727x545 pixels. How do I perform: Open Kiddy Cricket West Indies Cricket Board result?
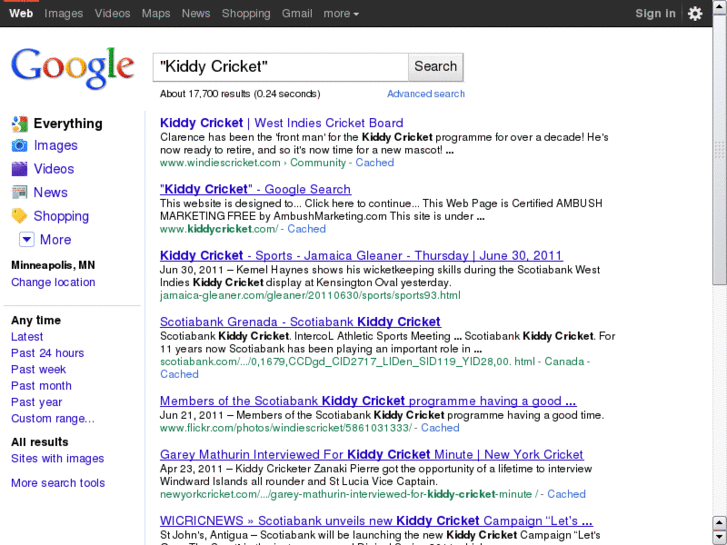[x=281, y=123]
